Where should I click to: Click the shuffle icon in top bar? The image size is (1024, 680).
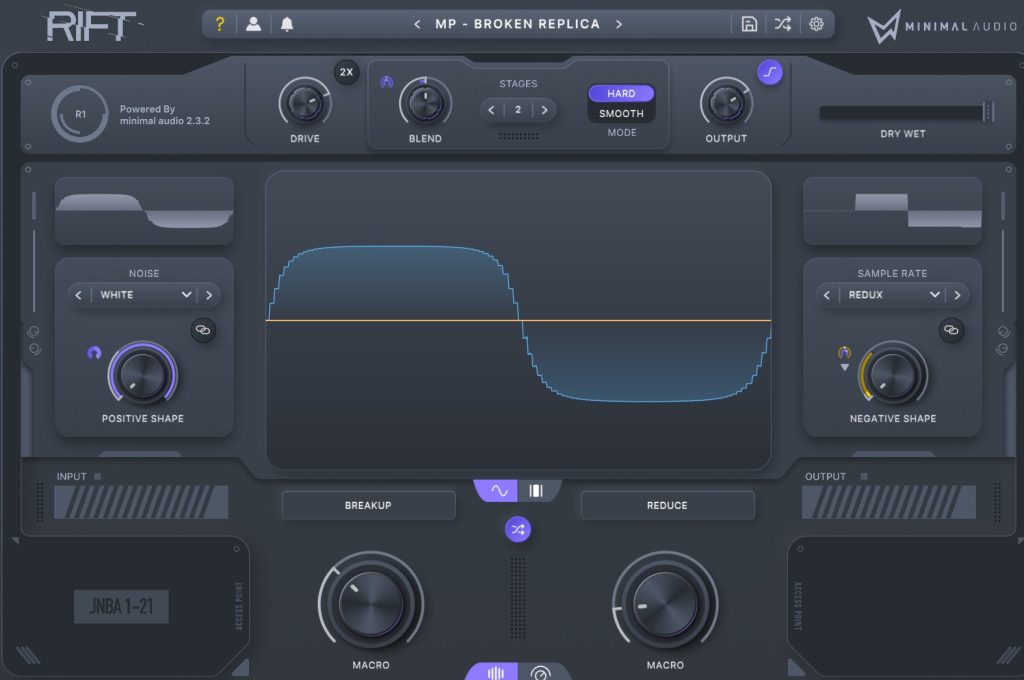[782, 24]
